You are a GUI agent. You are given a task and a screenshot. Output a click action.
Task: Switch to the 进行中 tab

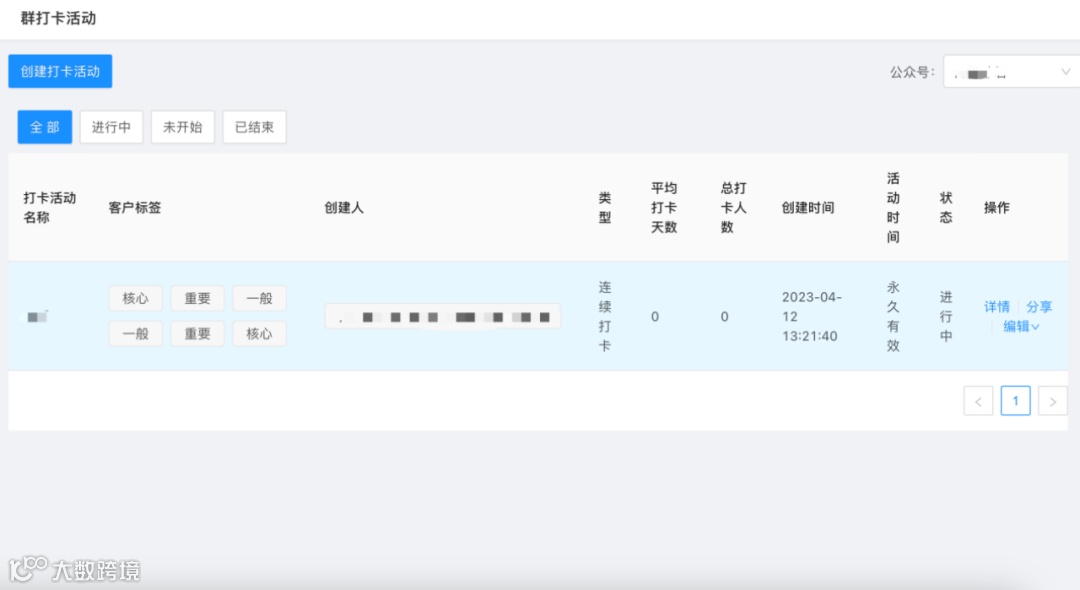(111, 127)
